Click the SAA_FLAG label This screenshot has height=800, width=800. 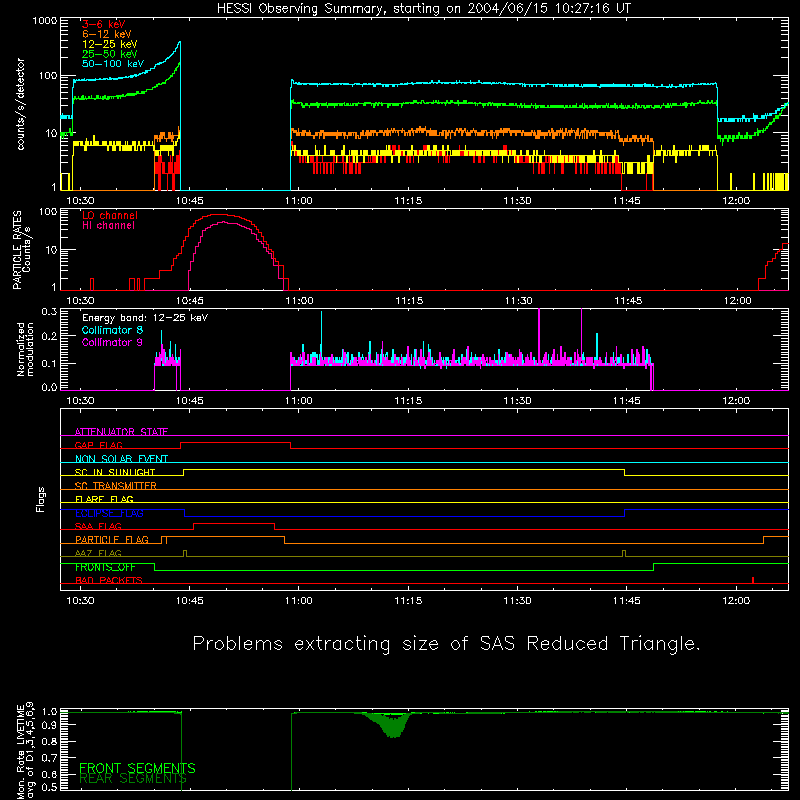tap(98, 526)
